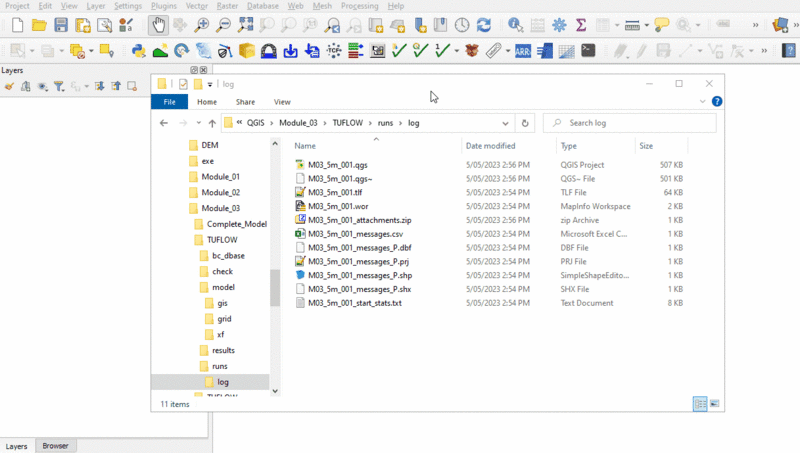Open recent locations dropdown beside forward arrow
800x453 pixels.
click(198, 123)
